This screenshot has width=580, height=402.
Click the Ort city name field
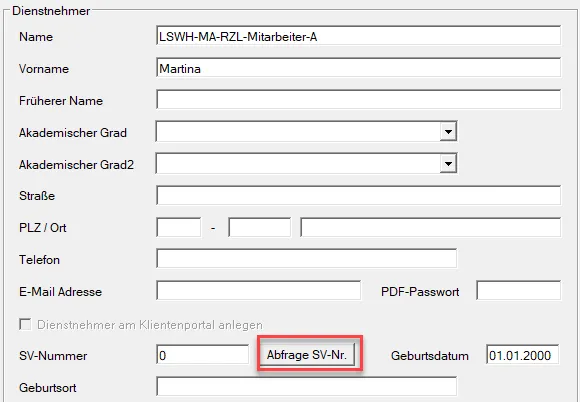coord(431,227)
